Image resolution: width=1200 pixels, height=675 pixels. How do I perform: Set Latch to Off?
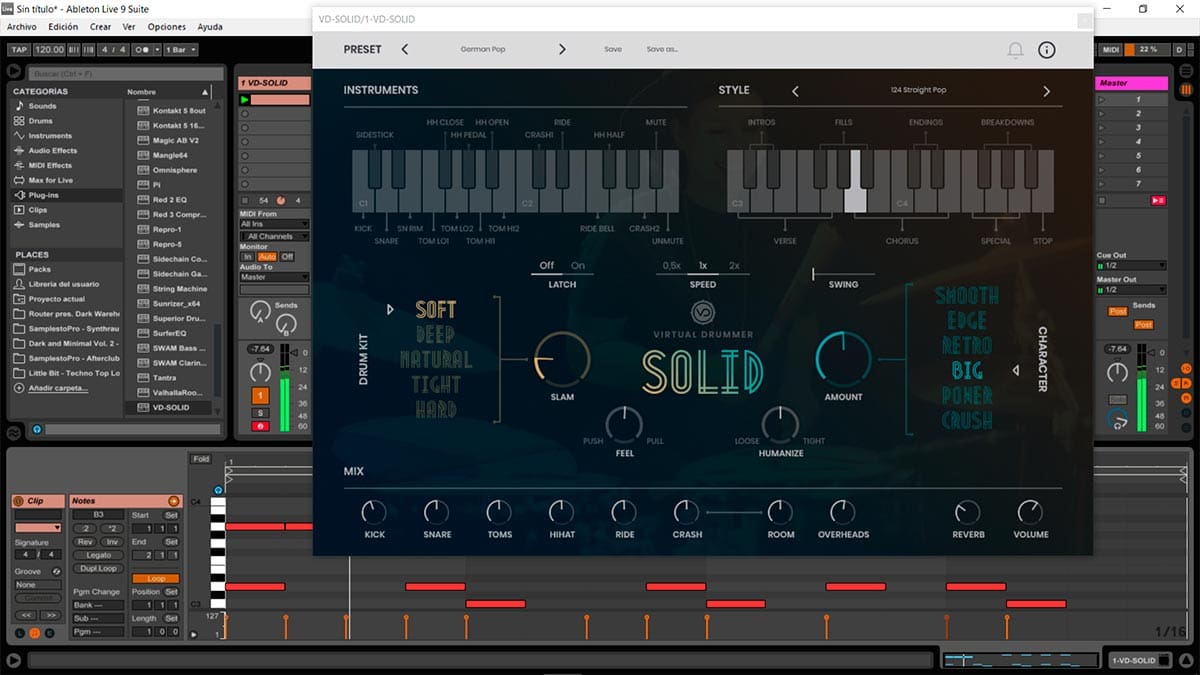pos(547,266)
